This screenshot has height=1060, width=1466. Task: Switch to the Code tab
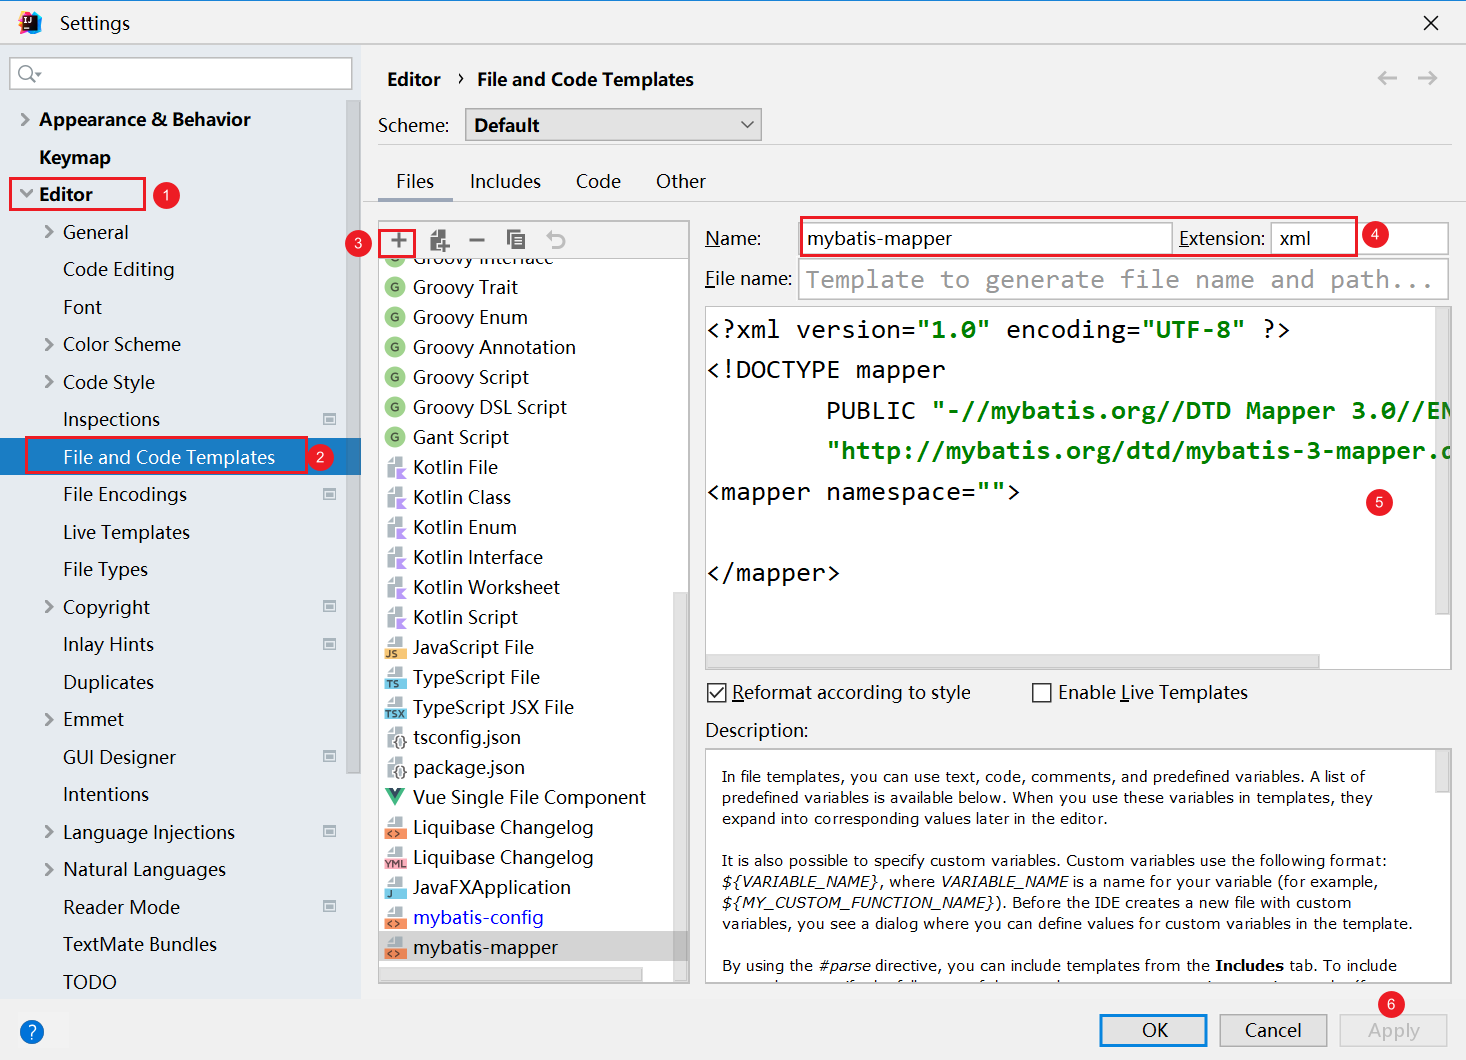[598, 181]
